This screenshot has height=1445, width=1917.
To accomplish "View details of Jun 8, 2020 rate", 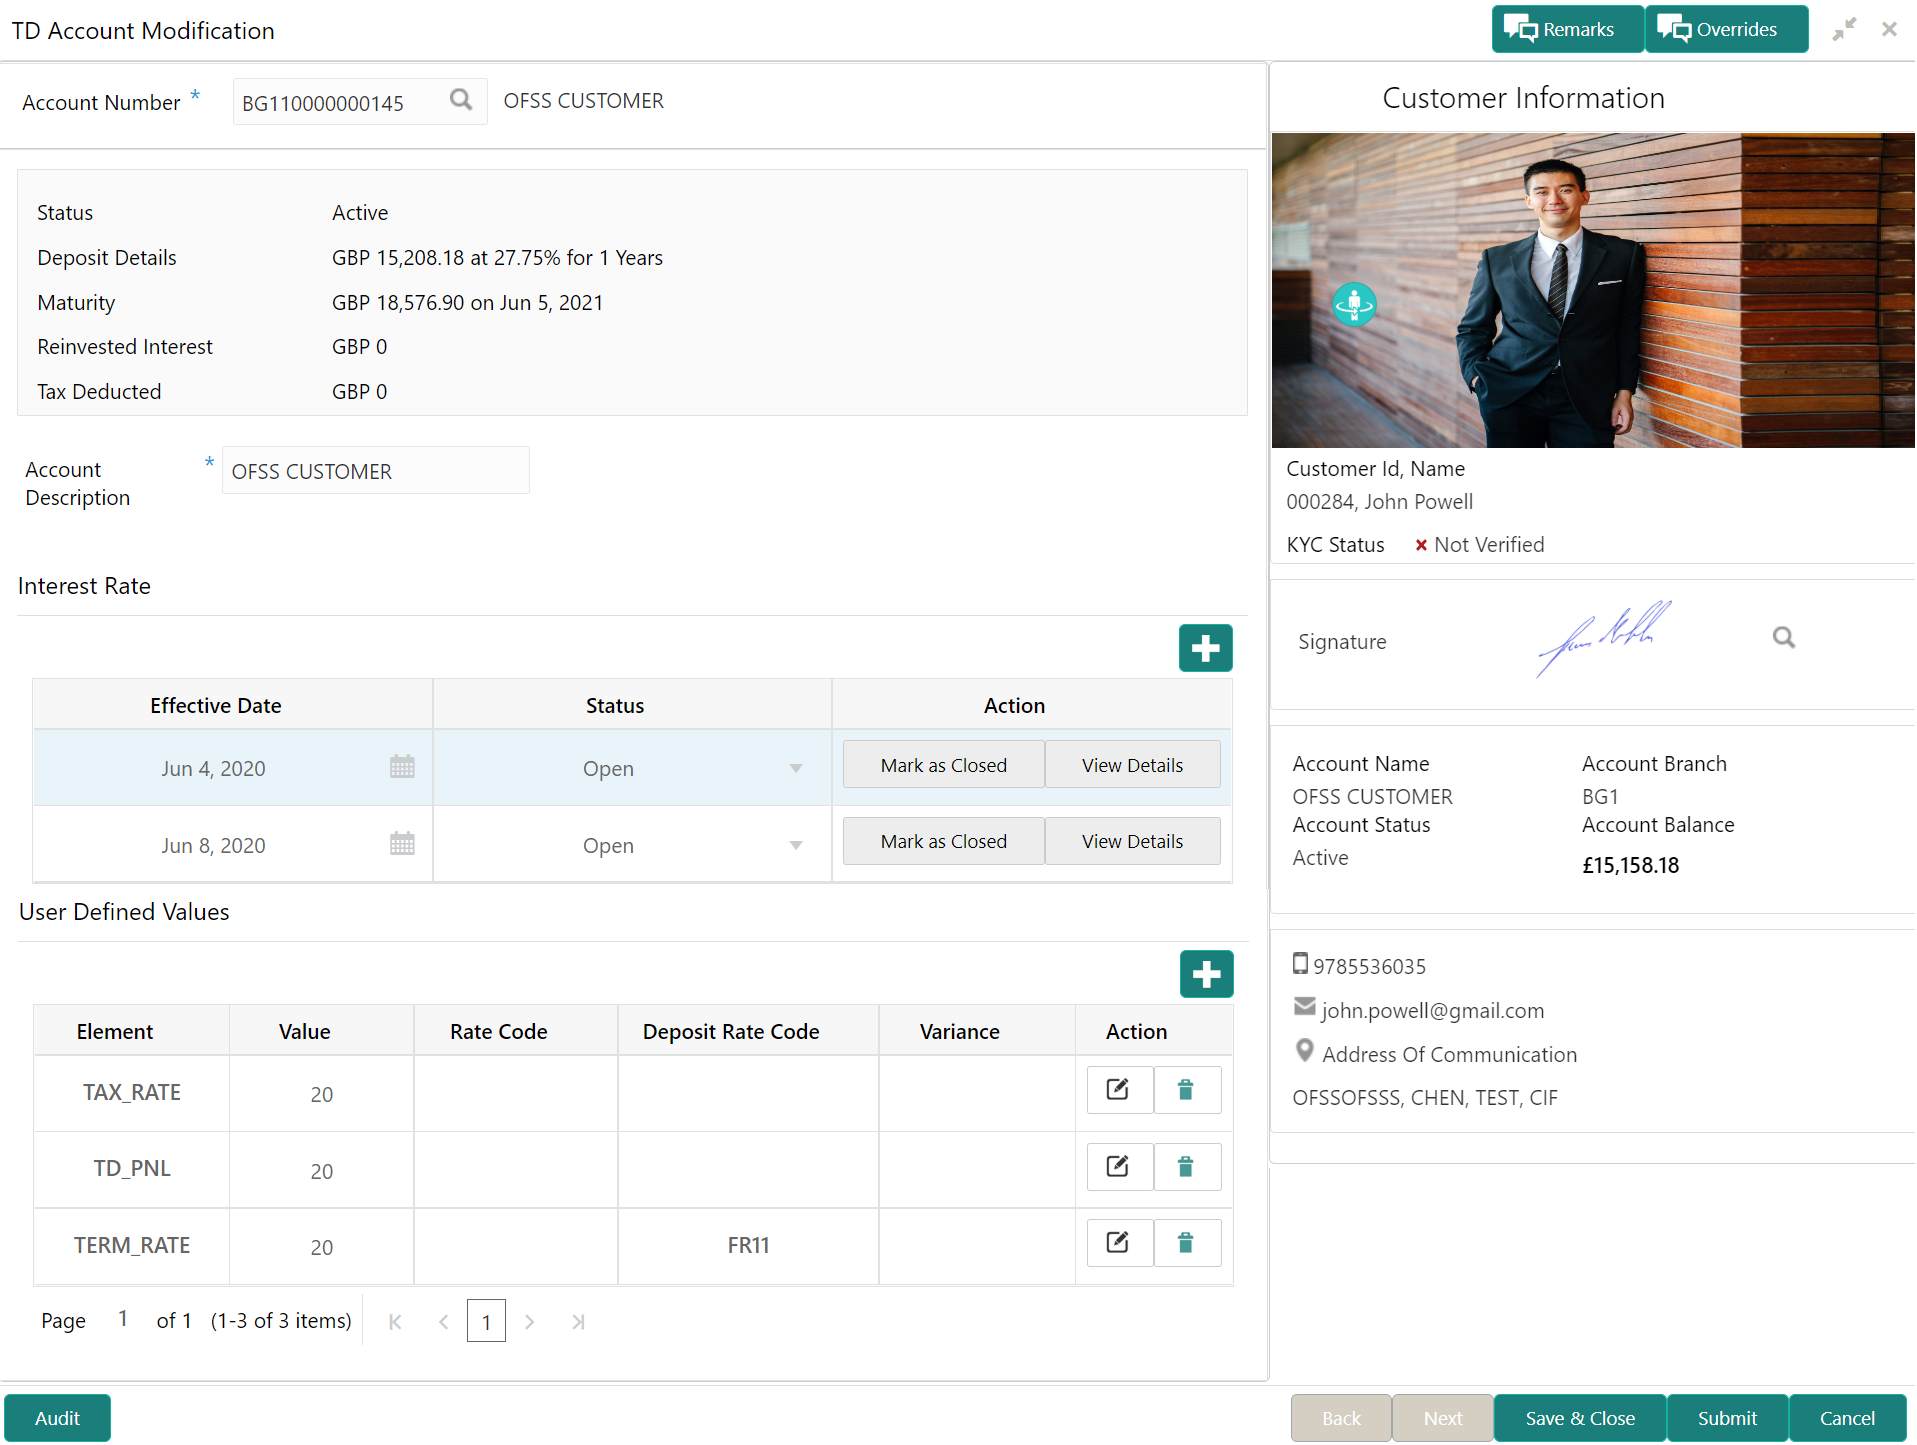I will click(1132, 841).
